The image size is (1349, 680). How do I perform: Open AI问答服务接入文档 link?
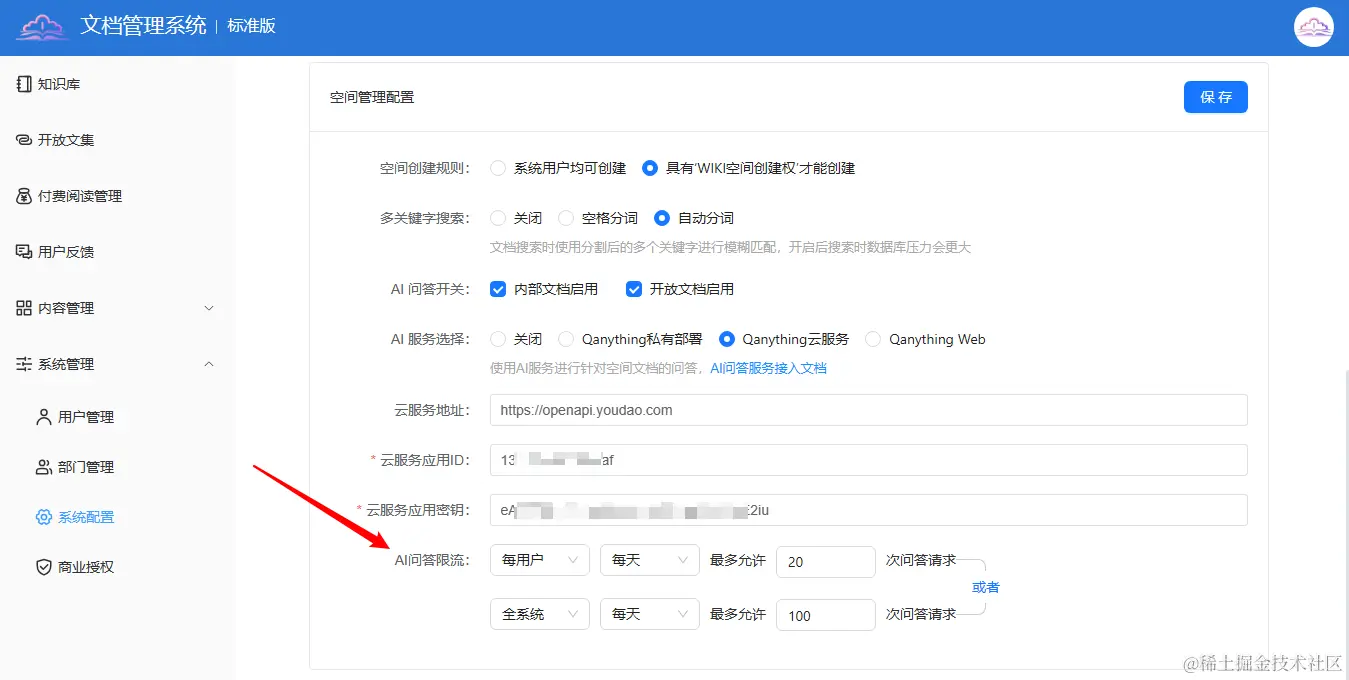(768, 368)
